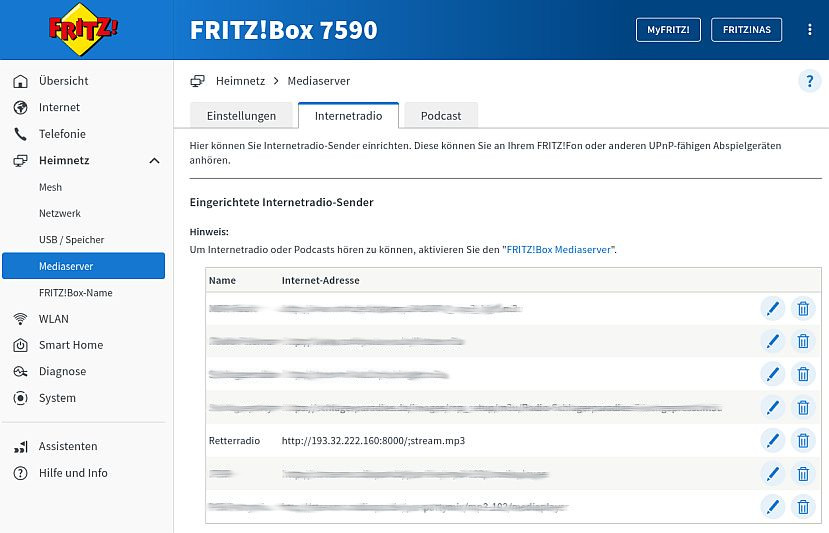This screenshot has width=829, height=533.
Task: Click the Retterradio station name
Action: (234, 440)
